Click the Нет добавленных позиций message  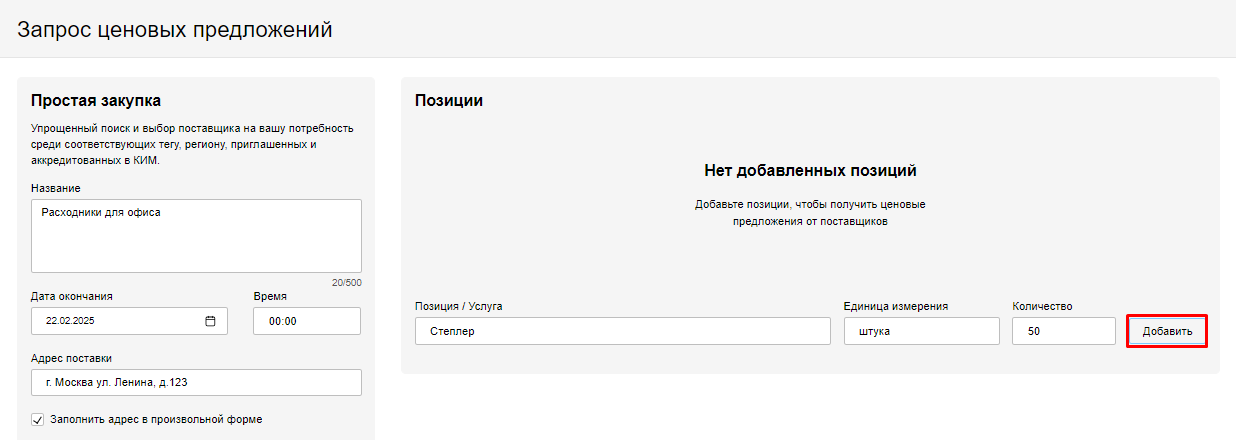pyautogui.click(x=810, y=171)
